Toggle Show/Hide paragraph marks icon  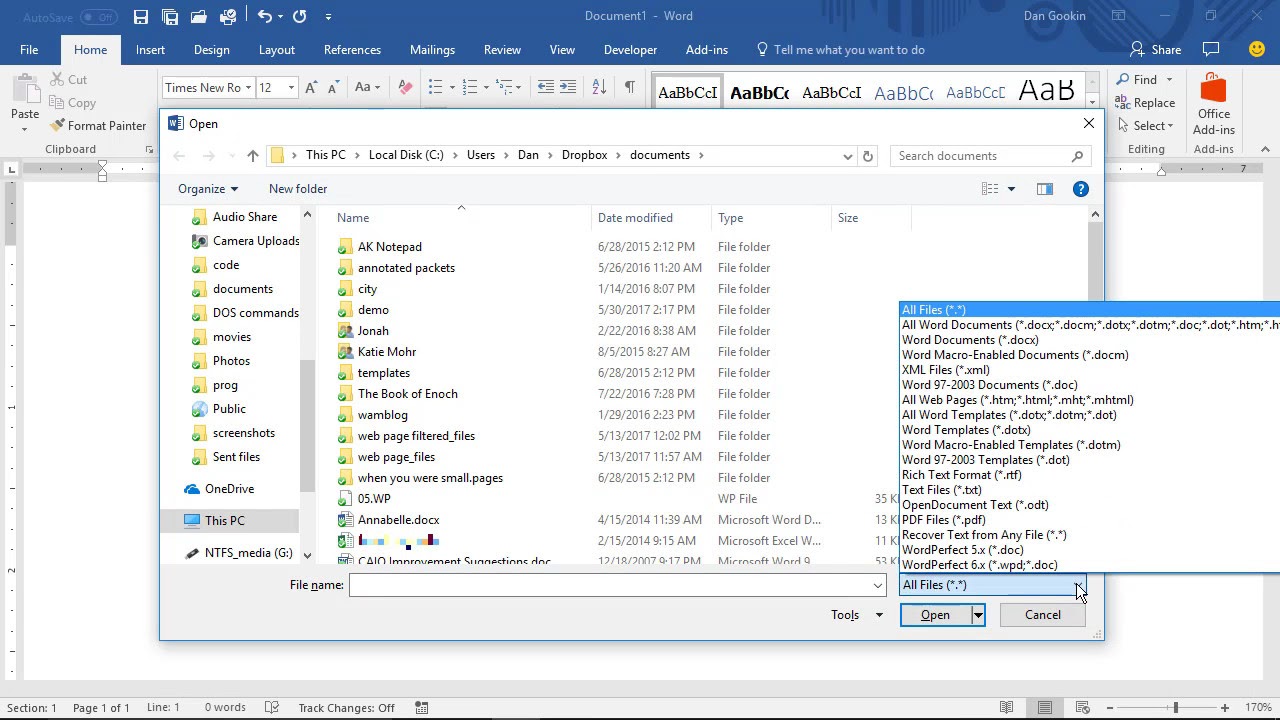point(629,87)
